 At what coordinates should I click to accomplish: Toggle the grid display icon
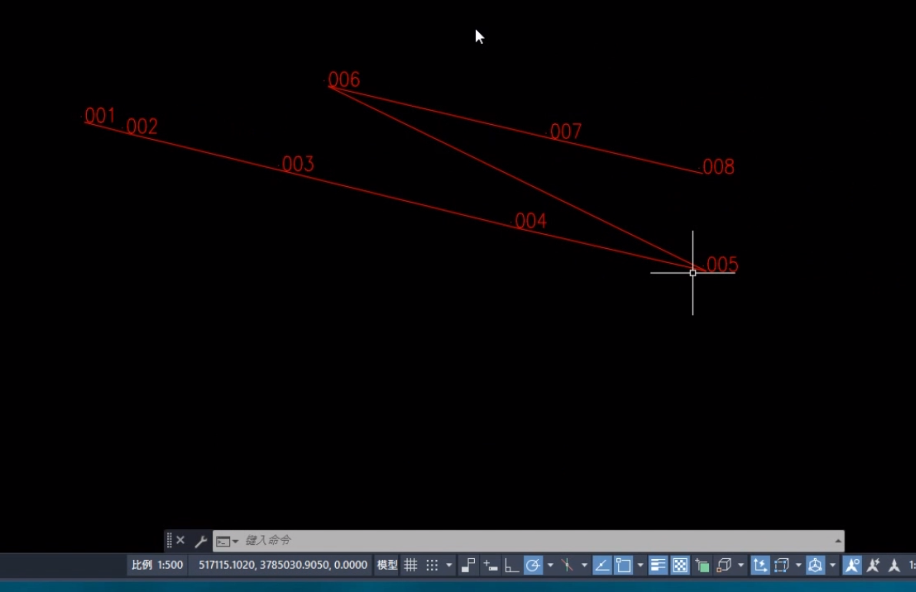coord(410,565)
